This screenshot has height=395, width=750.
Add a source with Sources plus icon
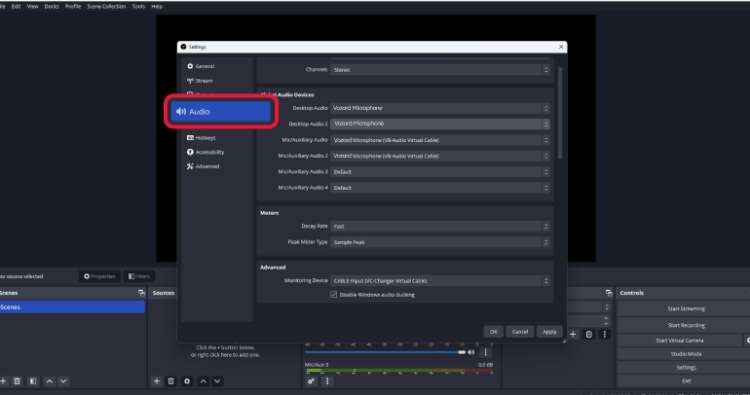tap(156, 381)
